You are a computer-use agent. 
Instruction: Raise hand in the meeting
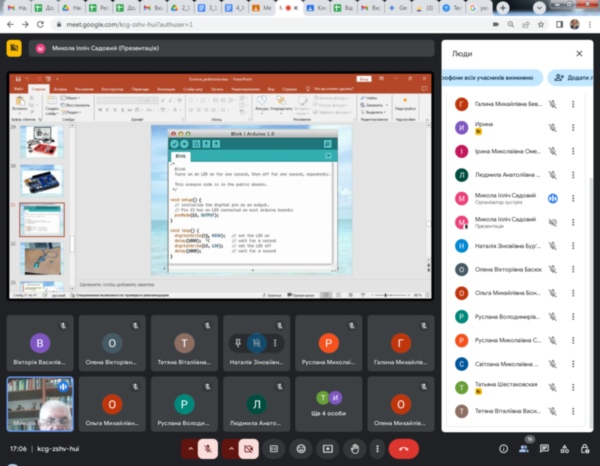tap(354, 449)
